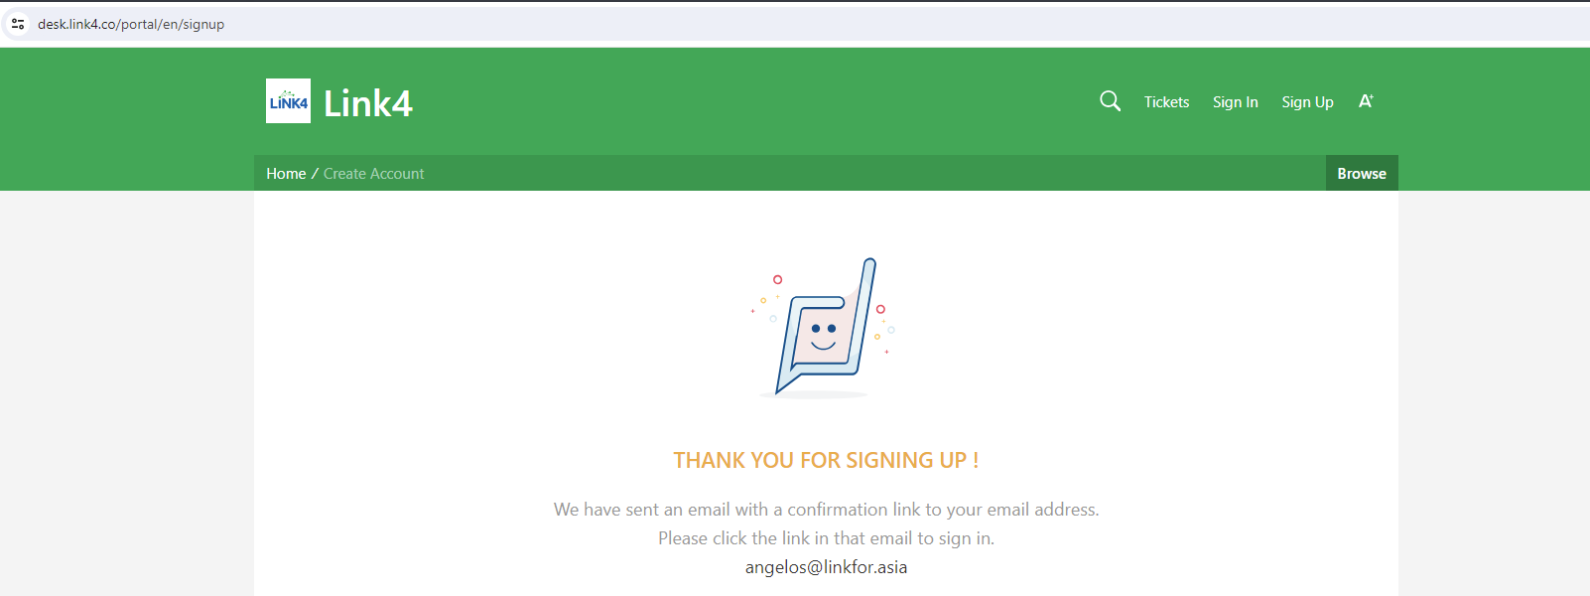Click the font size A+ icon

tap(1366, 101)
